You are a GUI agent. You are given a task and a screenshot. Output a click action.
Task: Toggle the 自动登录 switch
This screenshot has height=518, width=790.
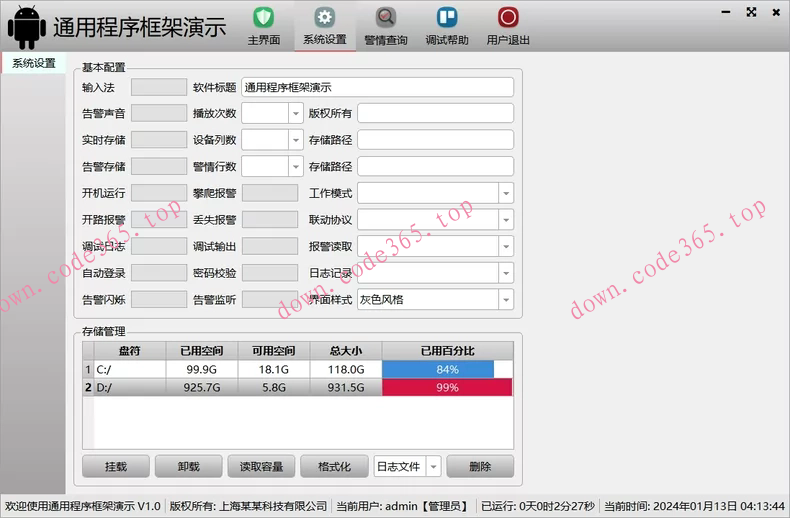(159, 273)
